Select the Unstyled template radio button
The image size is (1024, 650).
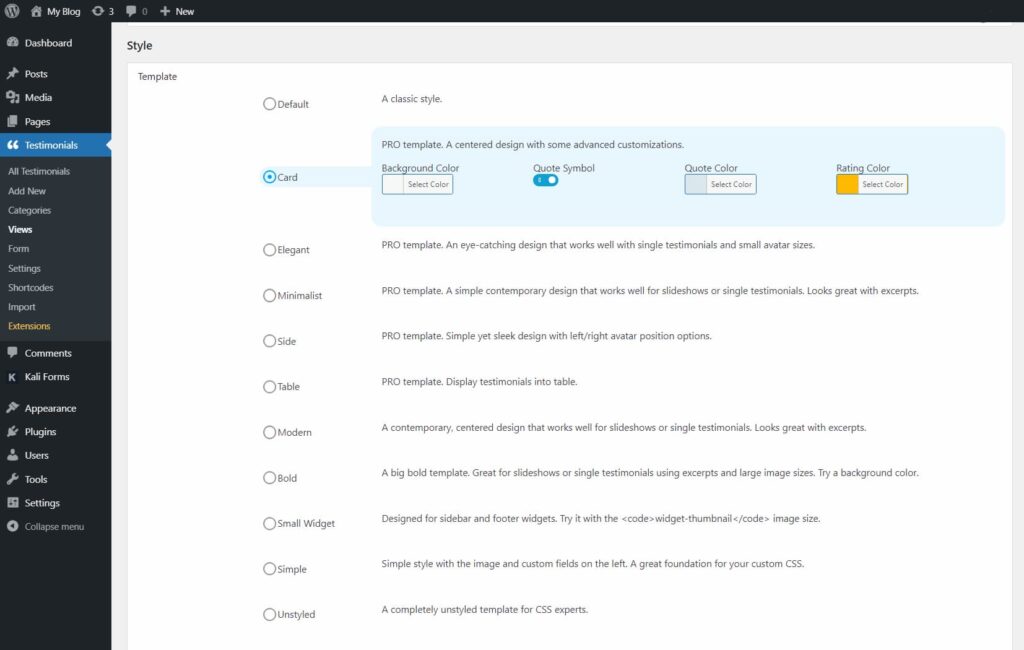(x=269, y=614)
